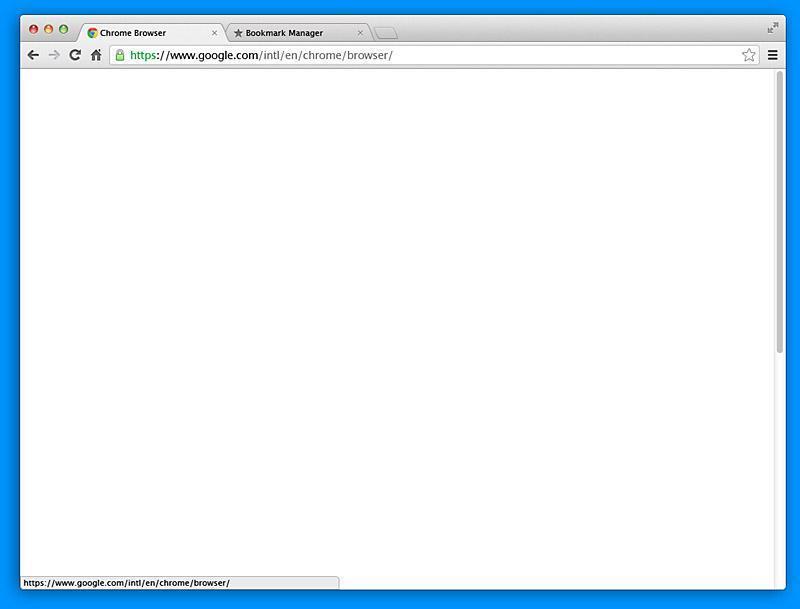Open the Chrome customization menu list
The height and width of the screenshot is (609, 800).
click(x=772, y=55)
